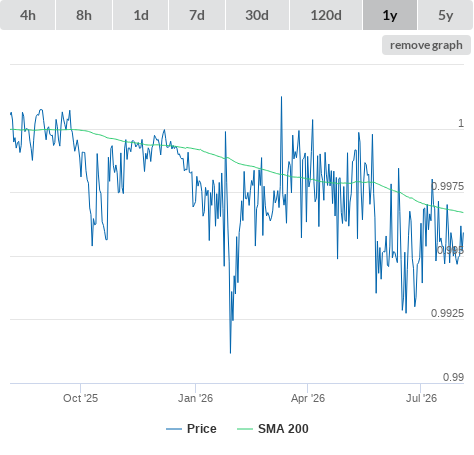Switch to the 8h time range

coord(84,15)
